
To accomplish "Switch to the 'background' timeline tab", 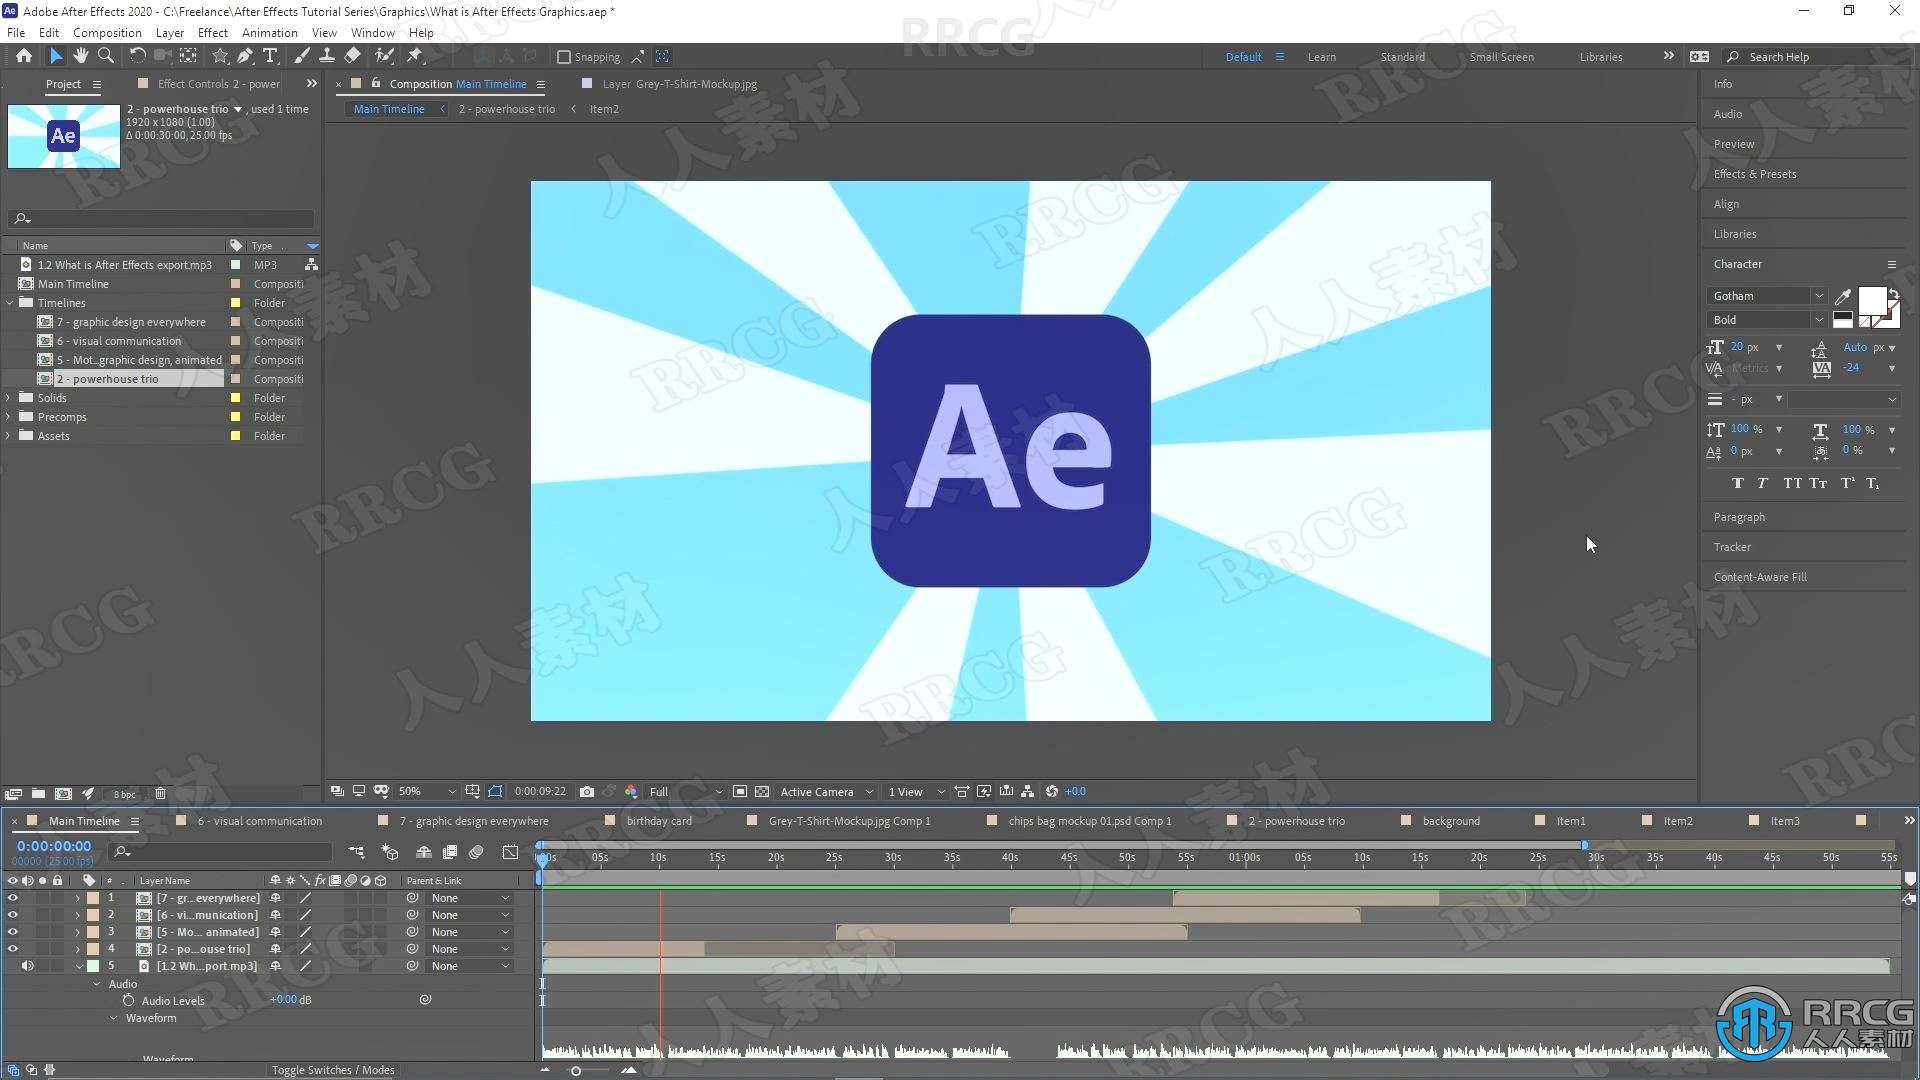I will (x=1450, y=821).
